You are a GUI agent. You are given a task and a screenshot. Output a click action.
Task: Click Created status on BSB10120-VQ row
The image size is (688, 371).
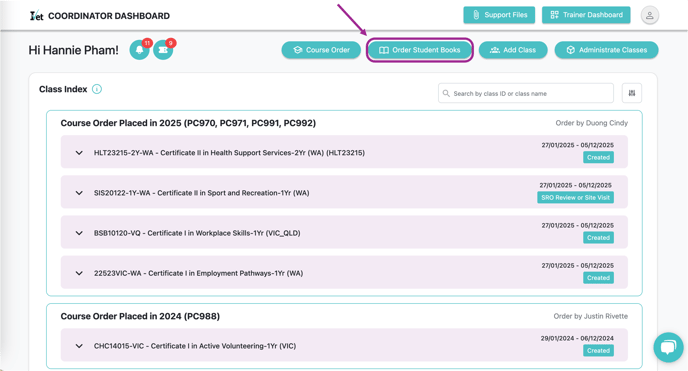(x=598, y=238)
